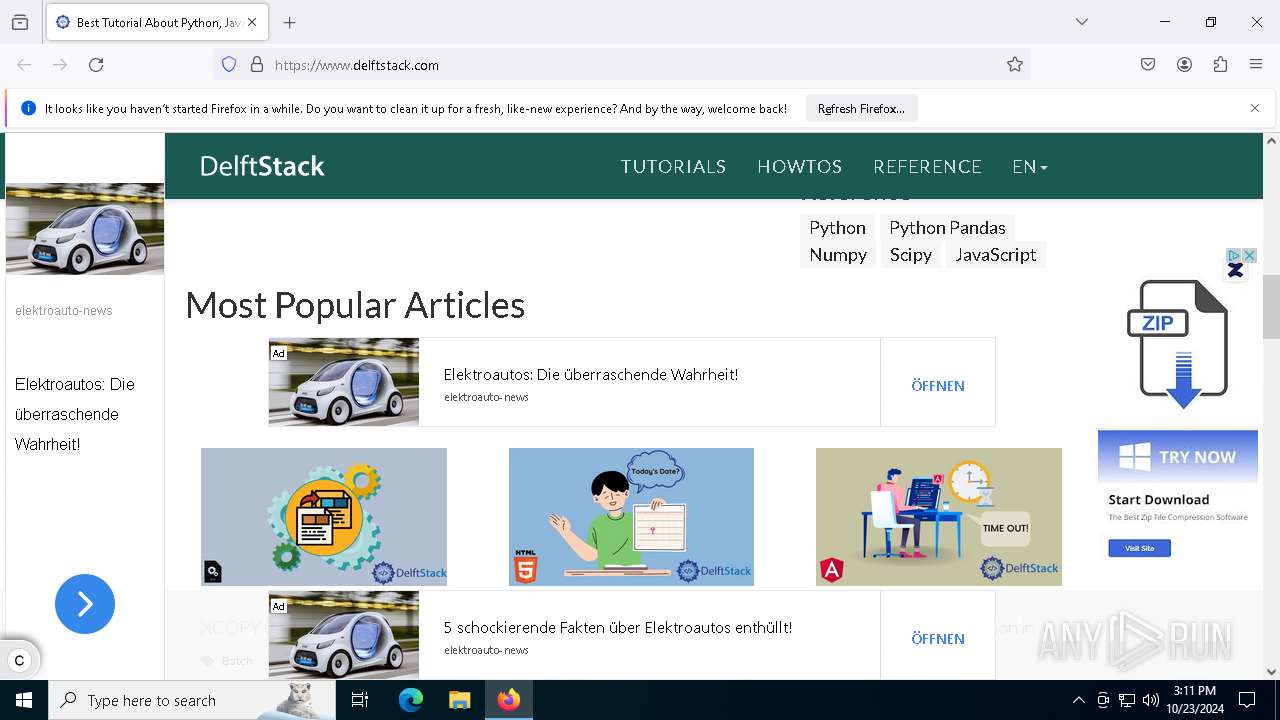View site security padlock info
The image size is (1280, 720).
coord(257,65)
